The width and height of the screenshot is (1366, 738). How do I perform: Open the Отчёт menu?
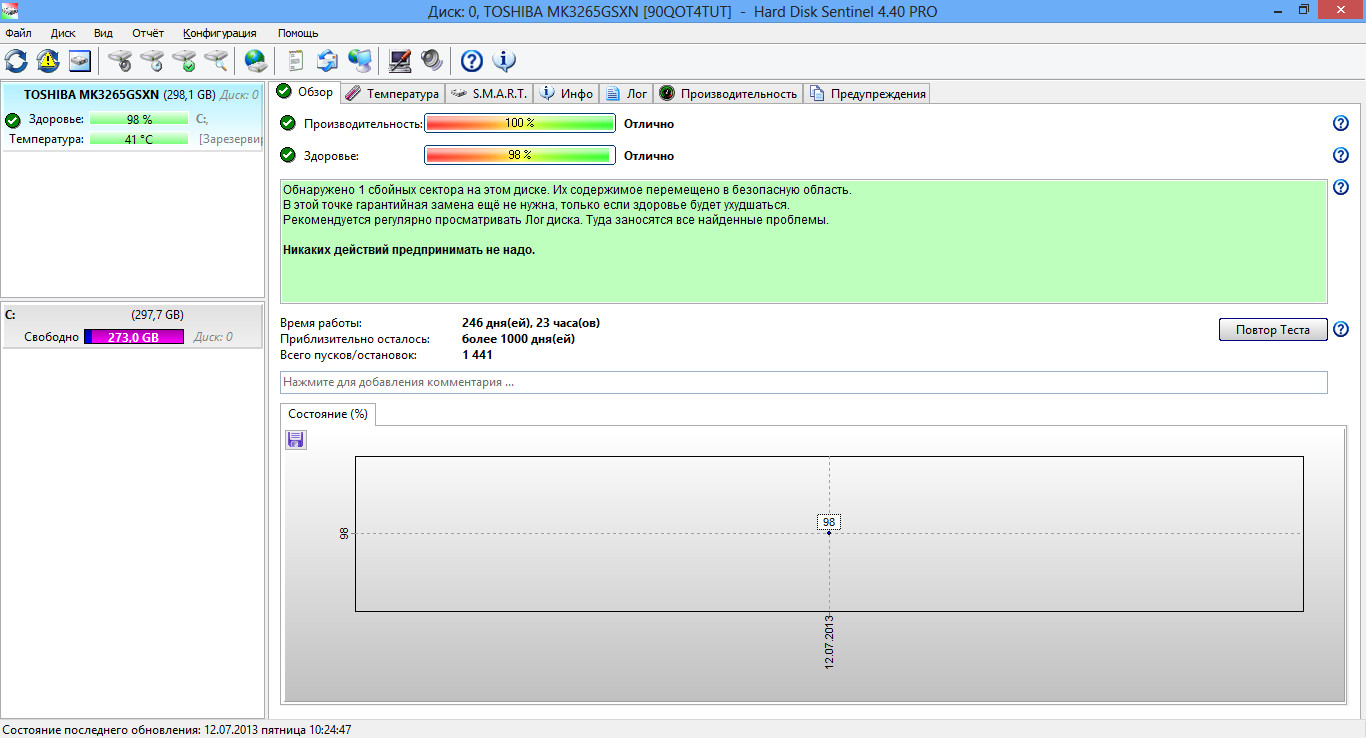tap(148, 33)
